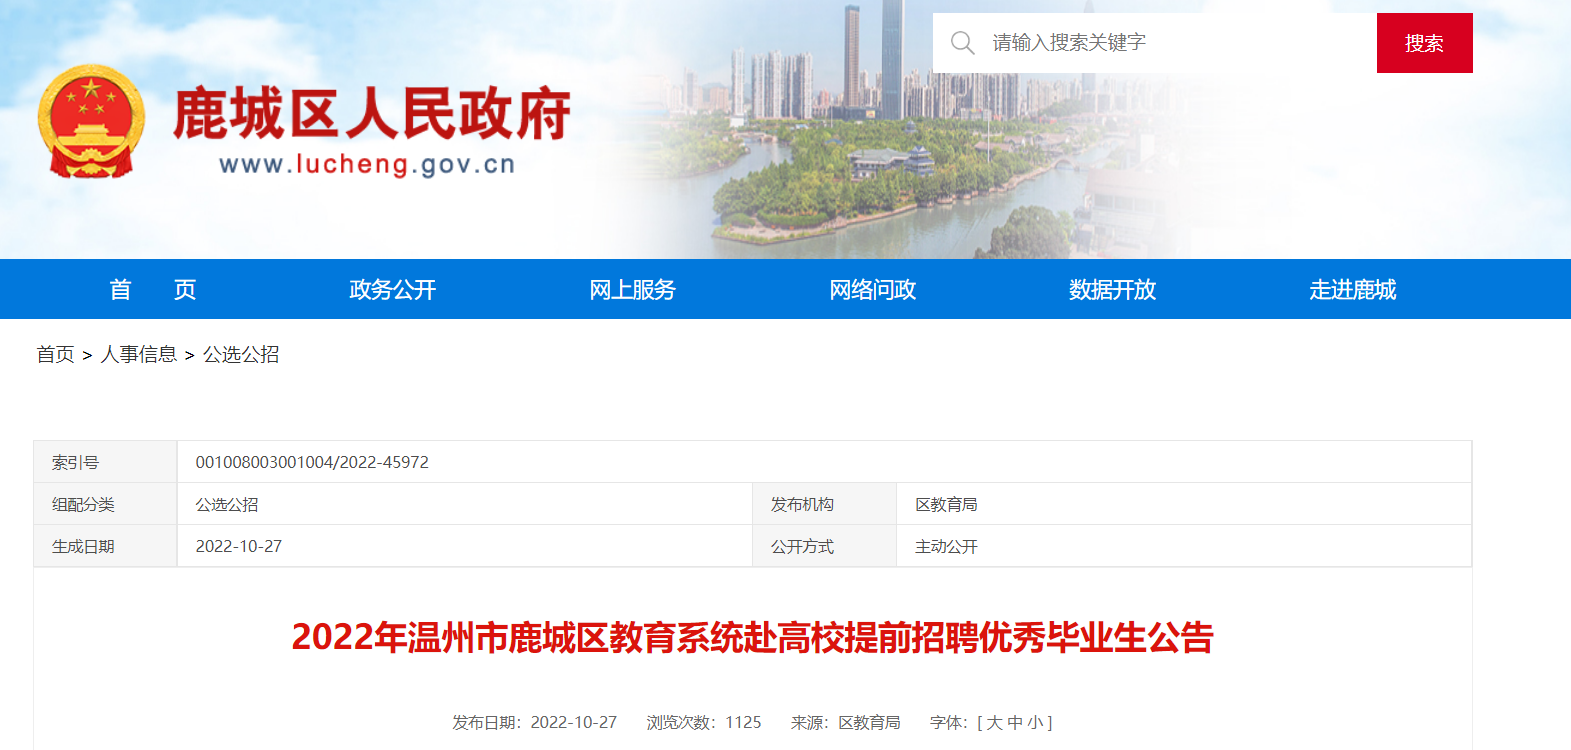1571x750 pixels.
Task: Open the 首页 navigation menu item
Action: pos(152,290)
